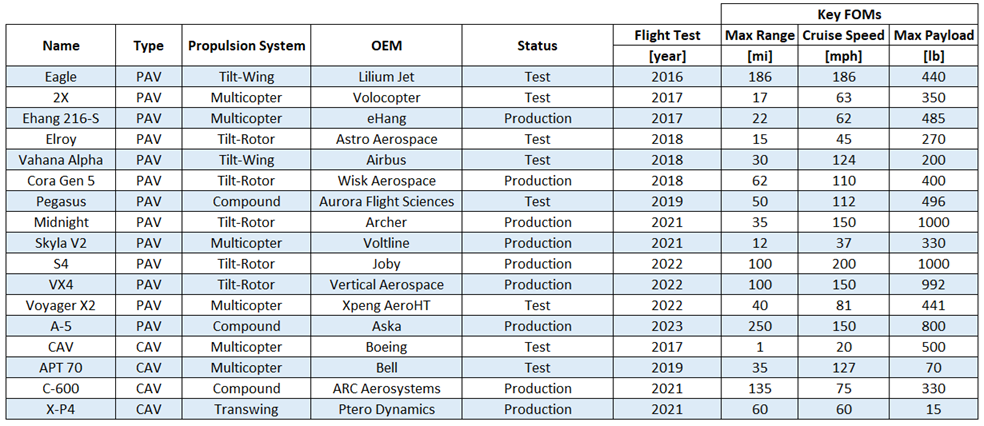Click the ARC Aerosystems cell
The image size is (984, 426).
[385, 389]
